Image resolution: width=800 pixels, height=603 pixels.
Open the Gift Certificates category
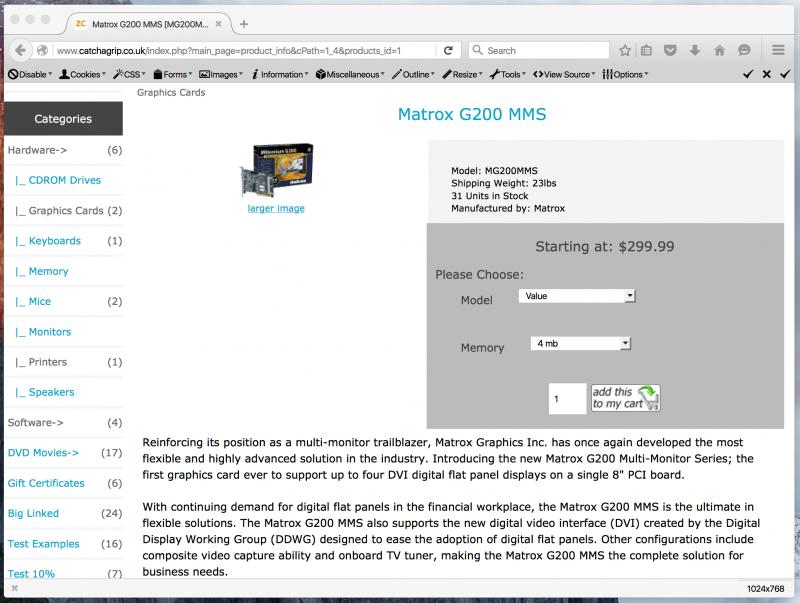coord(46,483)
